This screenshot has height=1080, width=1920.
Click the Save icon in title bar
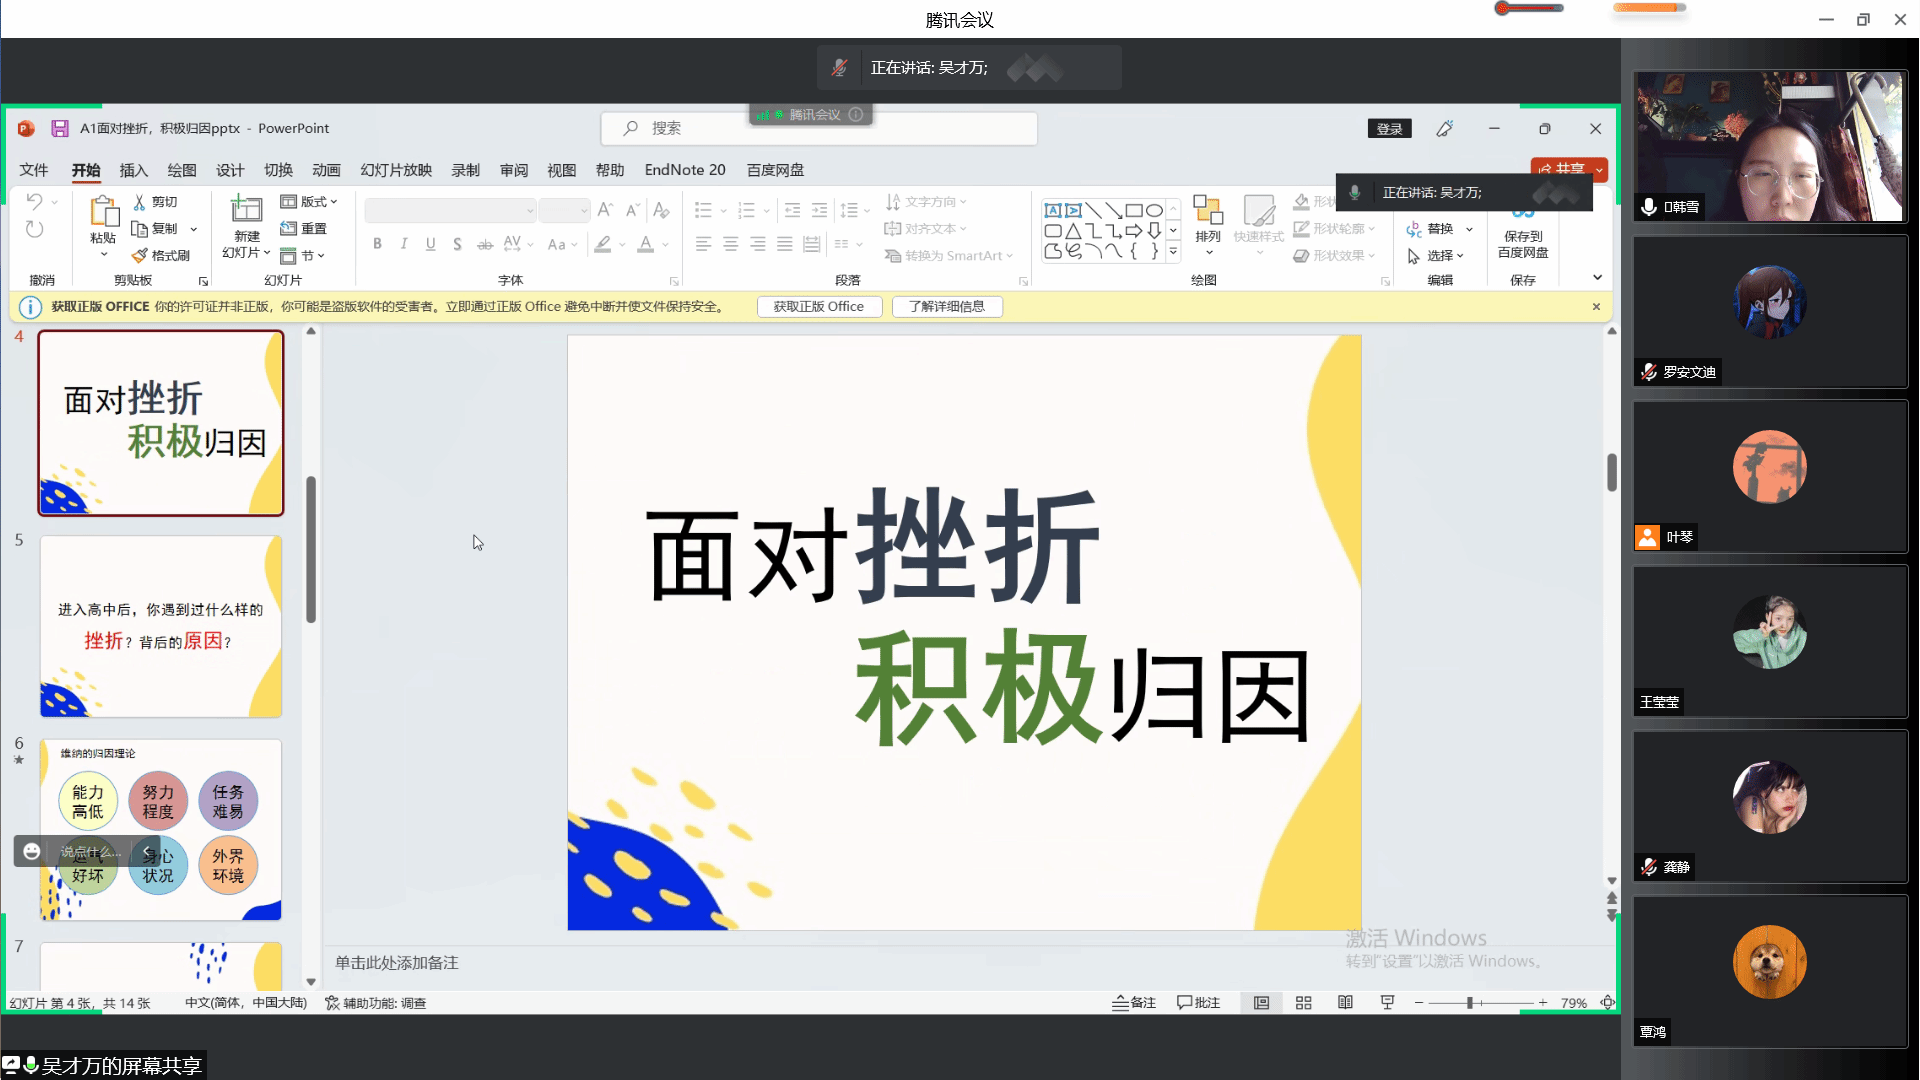coord(60,128)
